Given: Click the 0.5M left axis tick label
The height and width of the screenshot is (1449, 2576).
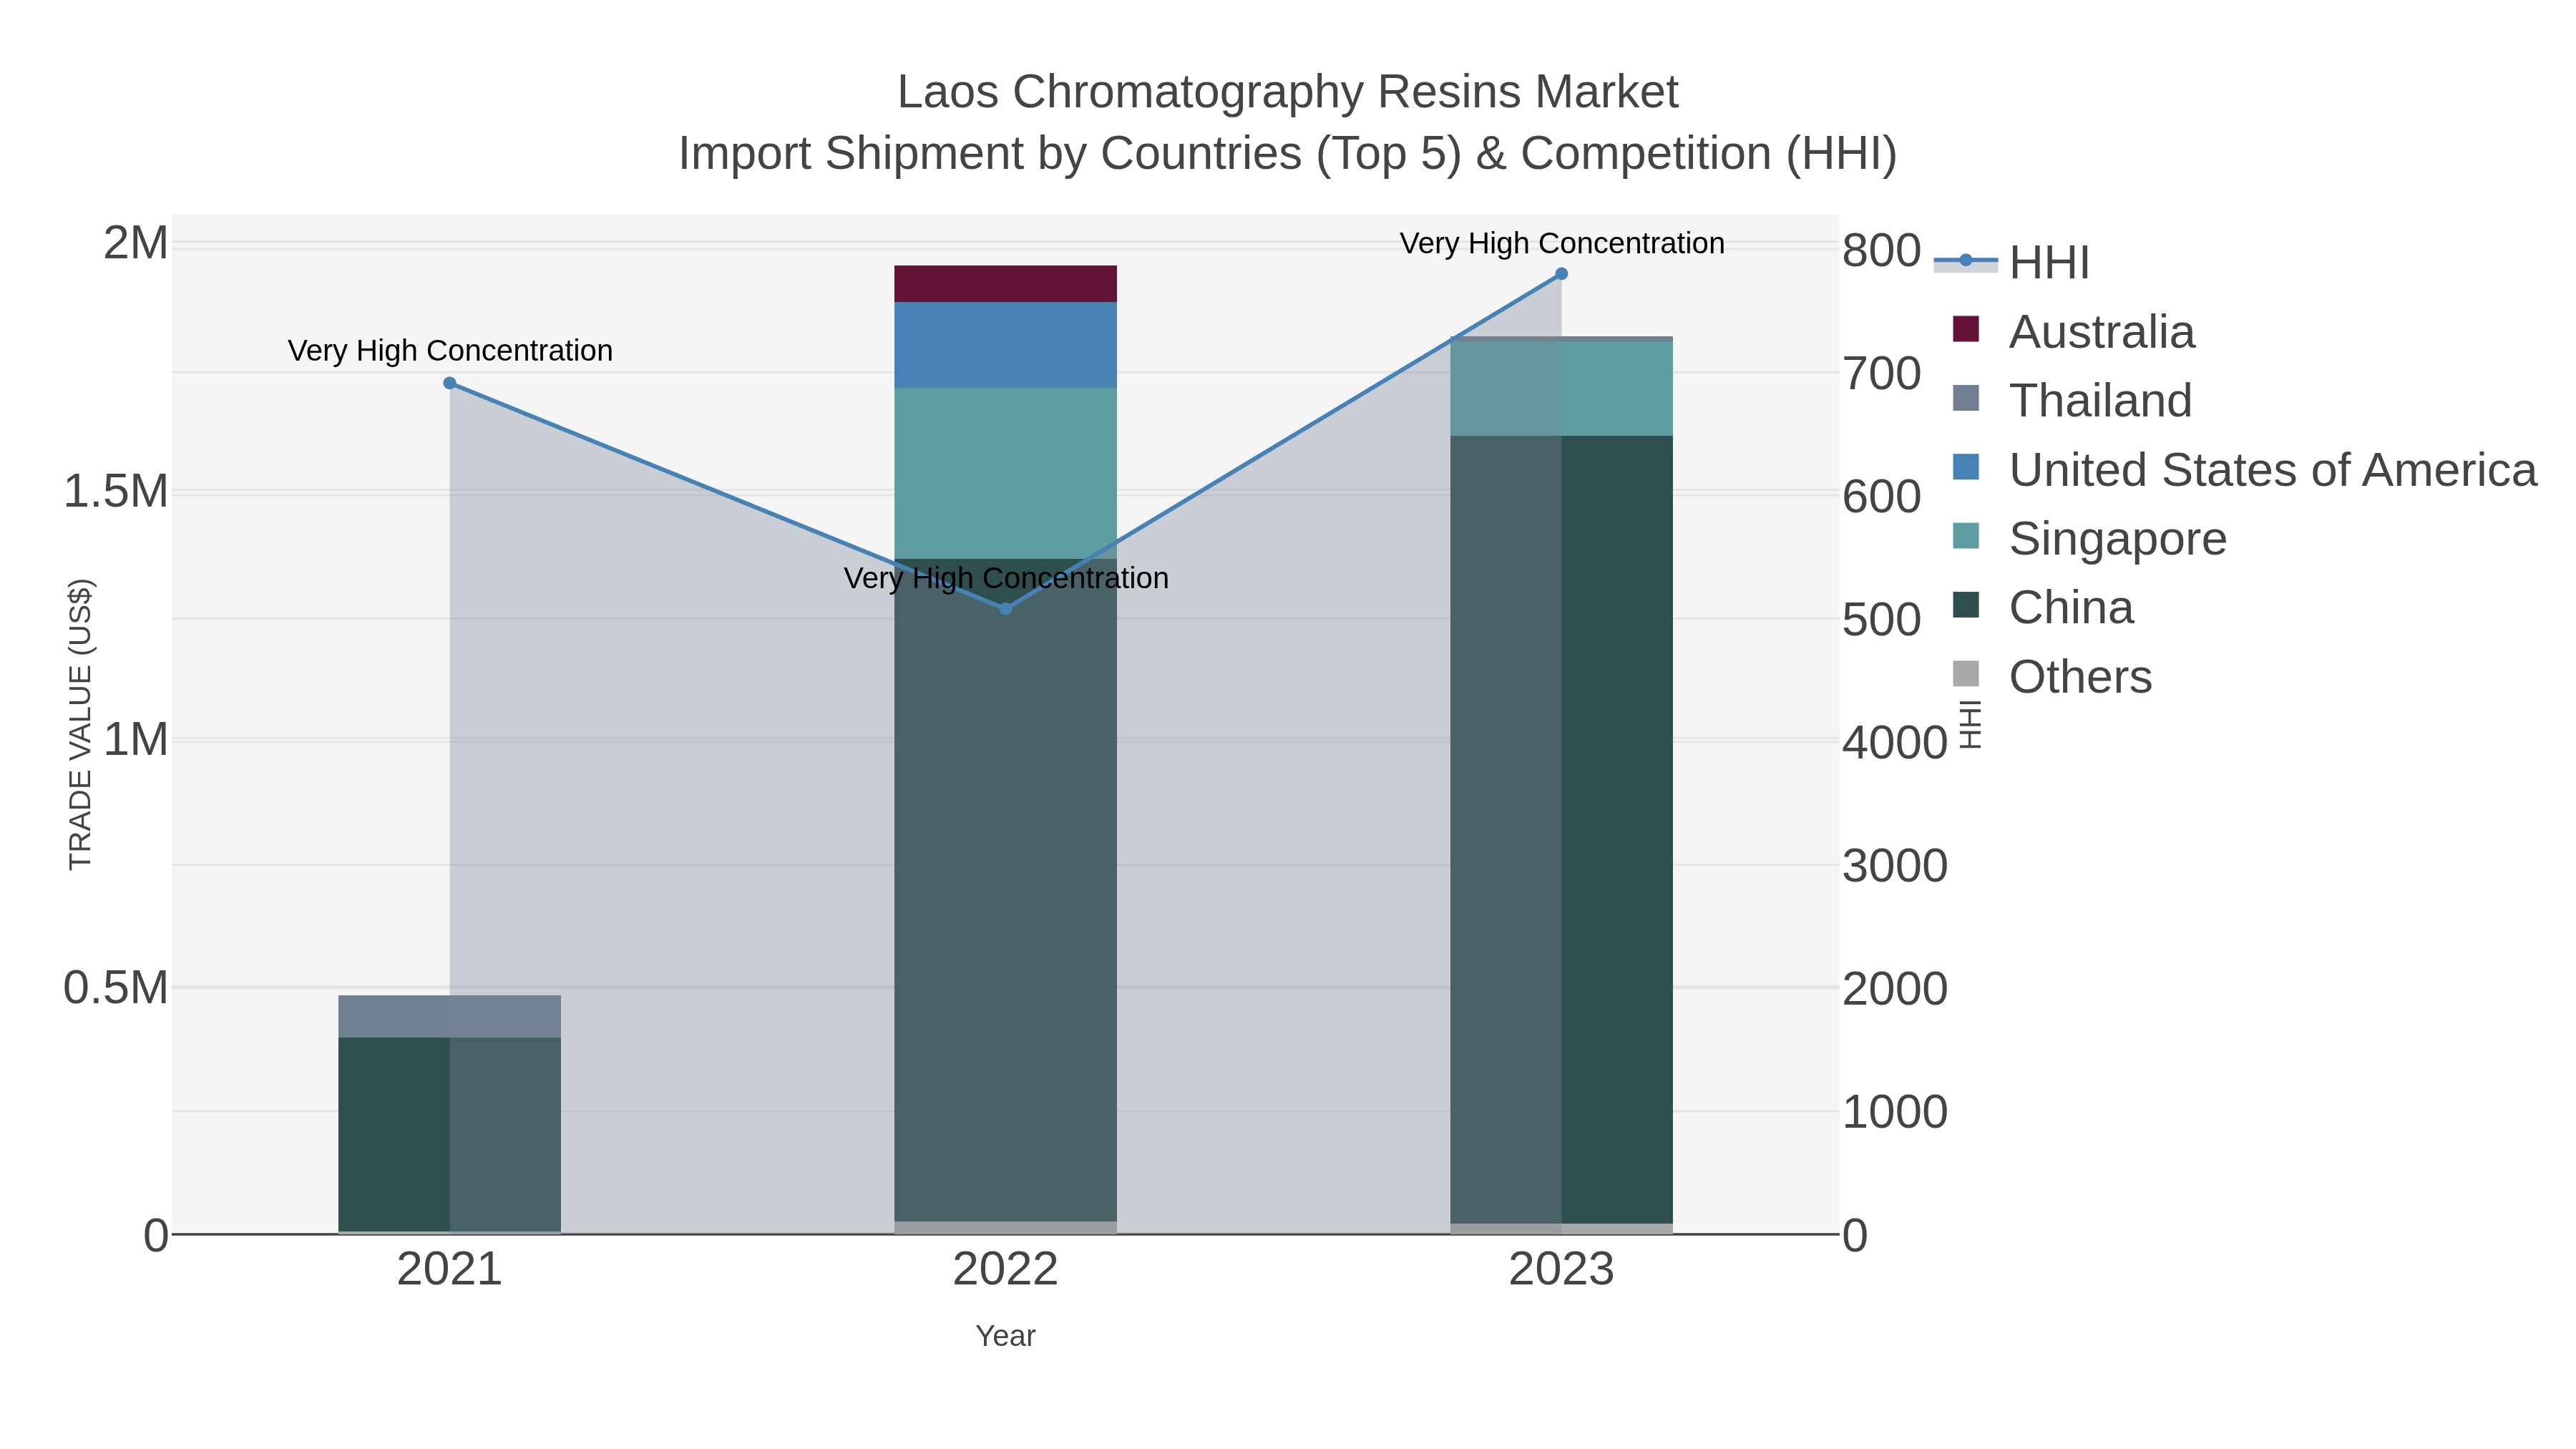Looking at the screenshot, I should pyautogui.click(x=115, y=988).
